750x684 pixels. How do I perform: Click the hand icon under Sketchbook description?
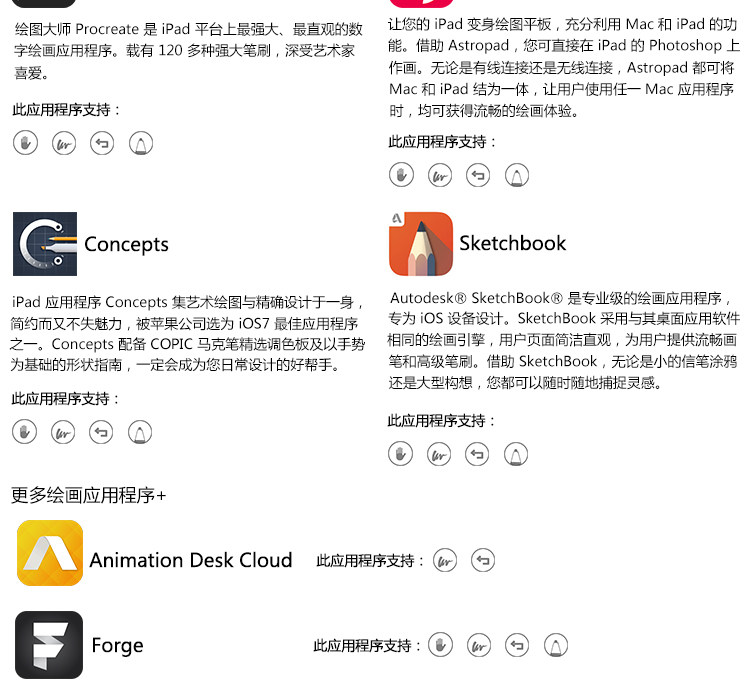[401, 454]
